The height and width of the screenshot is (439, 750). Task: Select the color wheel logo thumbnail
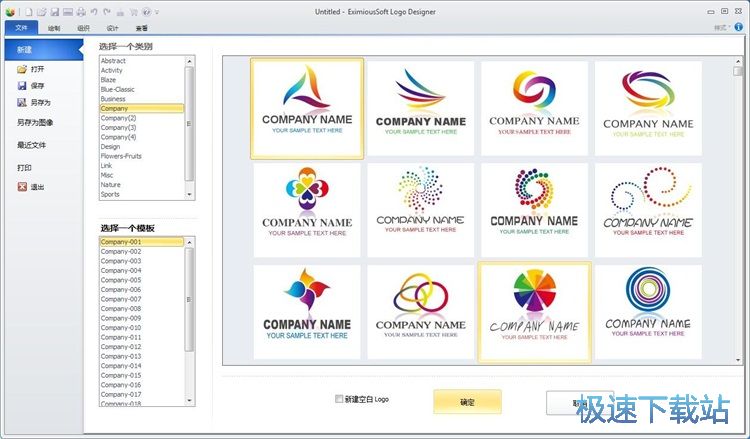click(x=534, y=312)
